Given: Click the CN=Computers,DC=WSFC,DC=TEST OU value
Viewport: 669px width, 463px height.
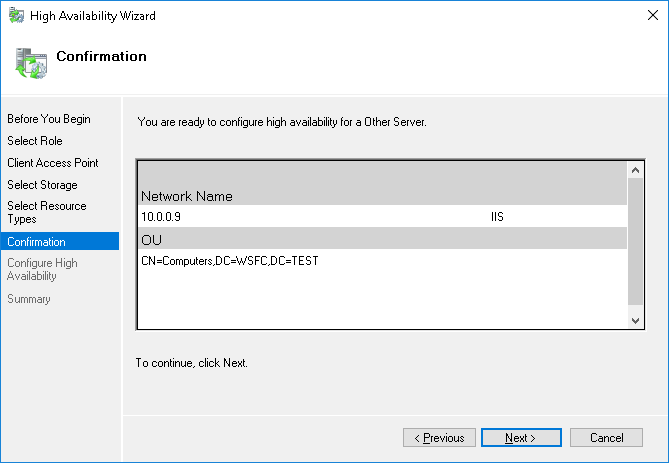Looking at the screenshot, I should 230,261.
